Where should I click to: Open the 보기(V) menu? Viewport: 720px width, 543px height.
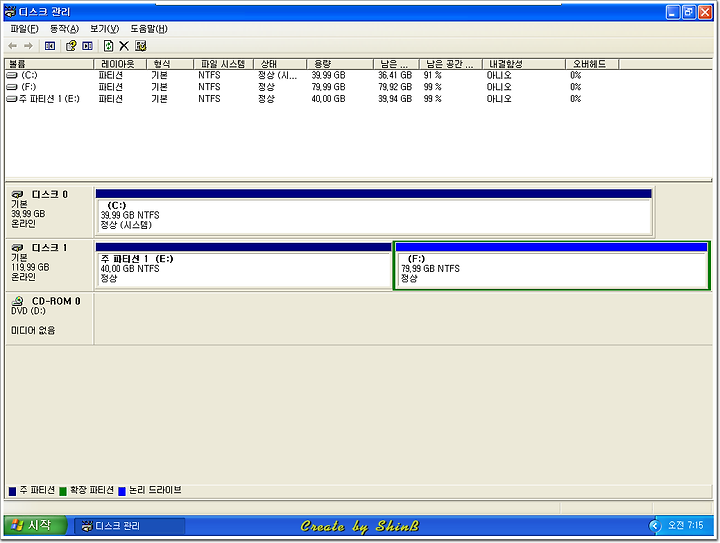click(x=104, y=29)
